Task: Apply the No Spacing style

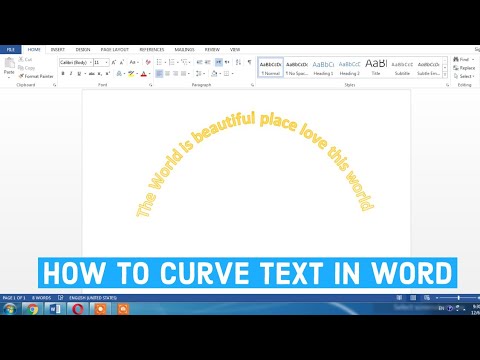Action: [x=297, y=68]
